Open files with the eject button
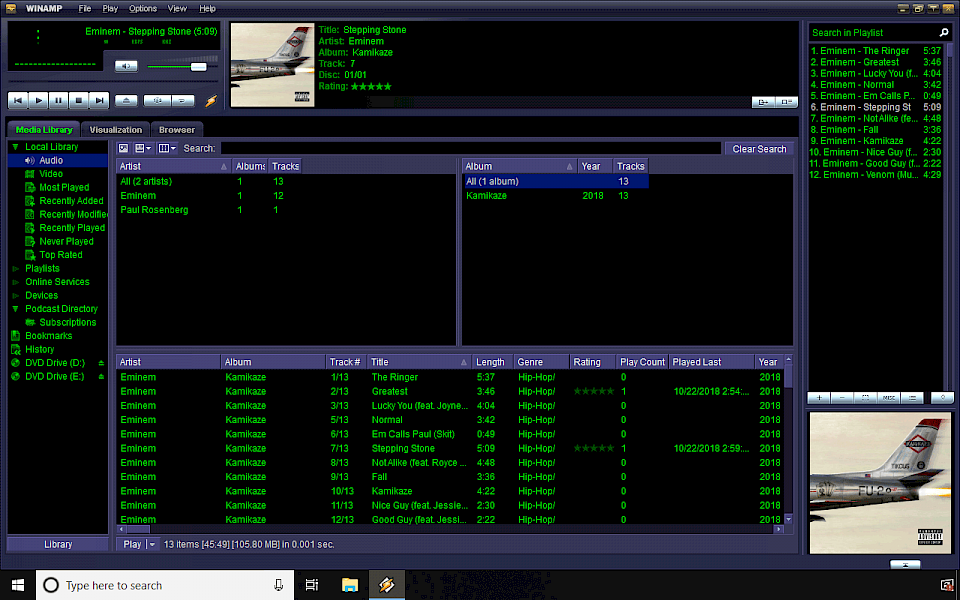 [126, 100]
